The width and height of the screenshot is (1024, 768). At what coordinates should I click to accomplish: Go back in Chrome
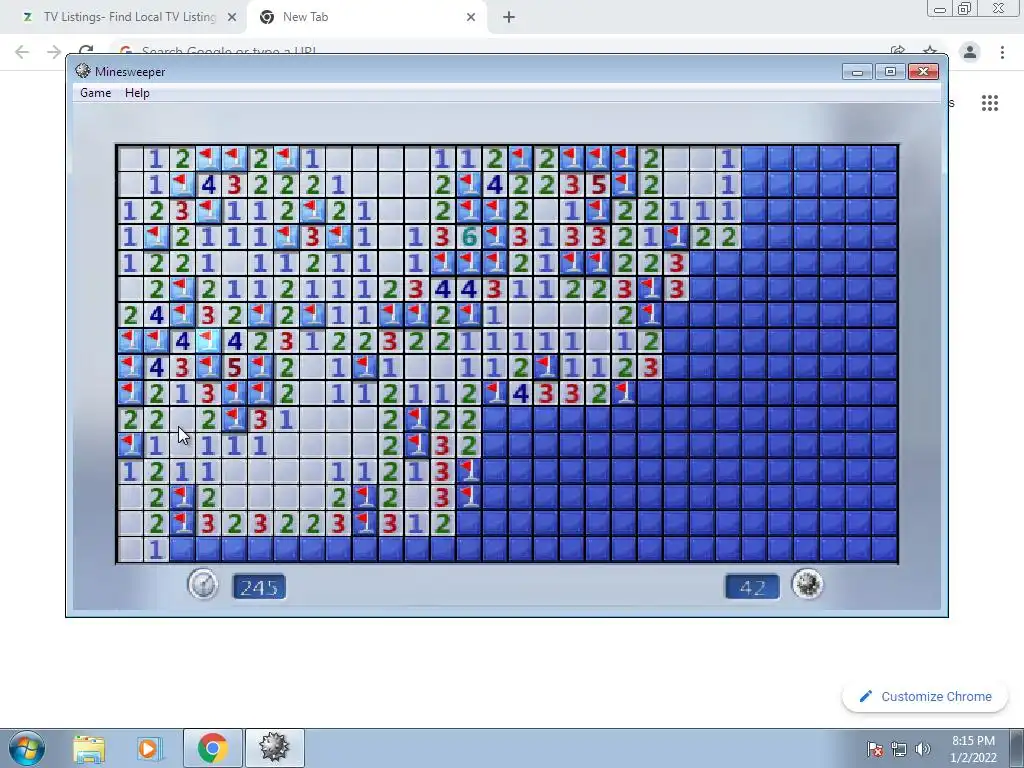pos(22,52)
